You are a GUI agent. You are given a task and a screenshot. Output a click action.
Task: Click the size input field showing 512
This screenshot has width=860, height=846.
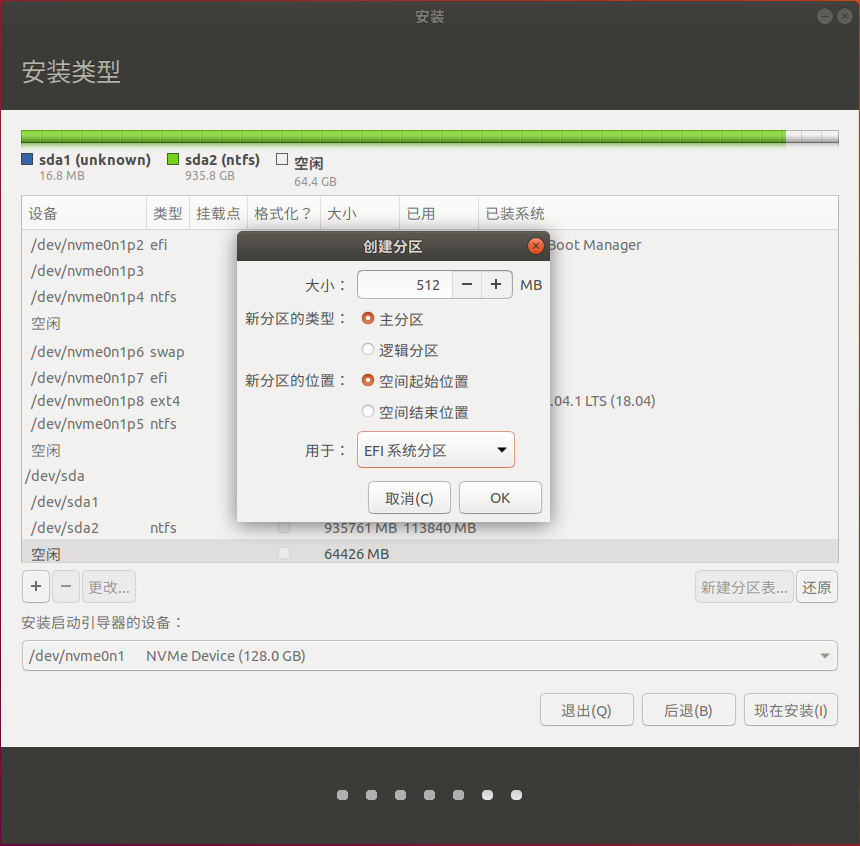[x=405, y=285]
